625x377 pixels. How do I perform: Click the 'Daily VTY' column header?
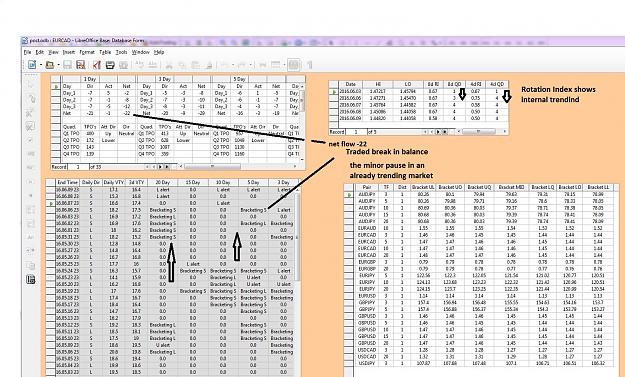coord(114,183)
